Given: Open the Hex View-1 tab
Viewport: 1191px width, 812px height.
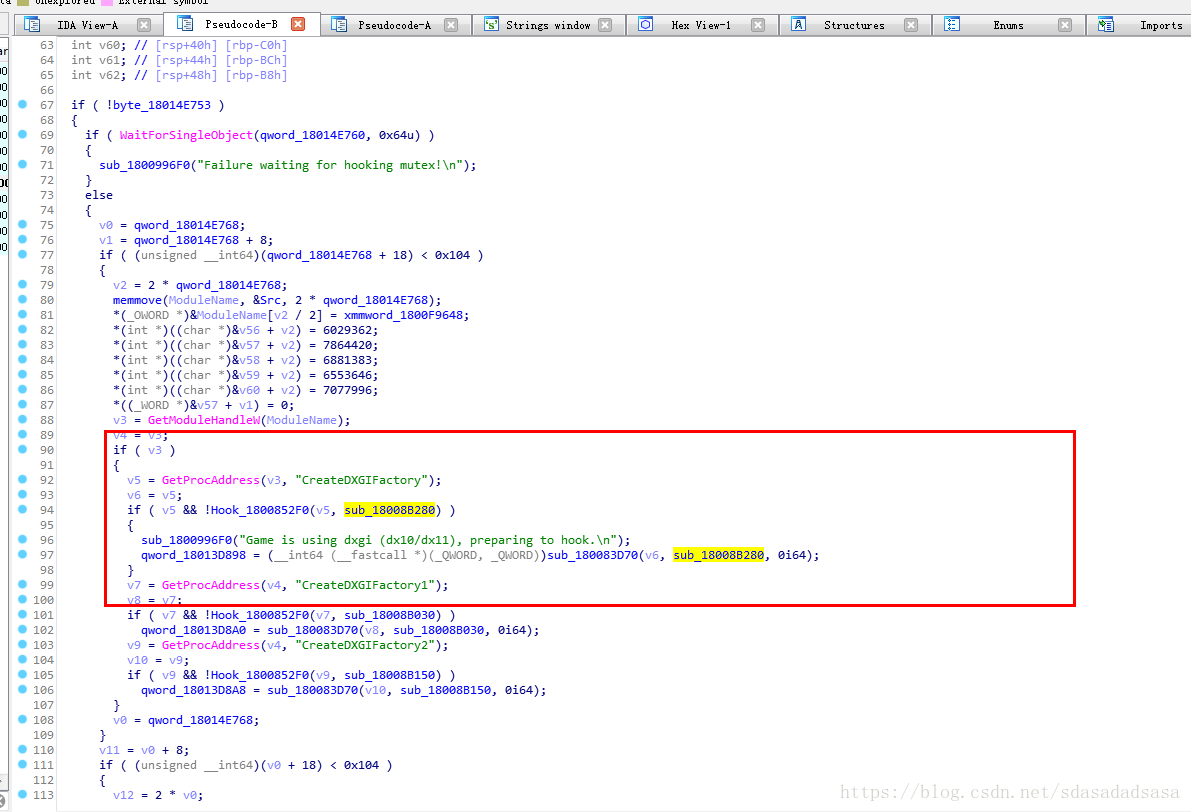Looking at the screenshot, I should click(700, 25).
